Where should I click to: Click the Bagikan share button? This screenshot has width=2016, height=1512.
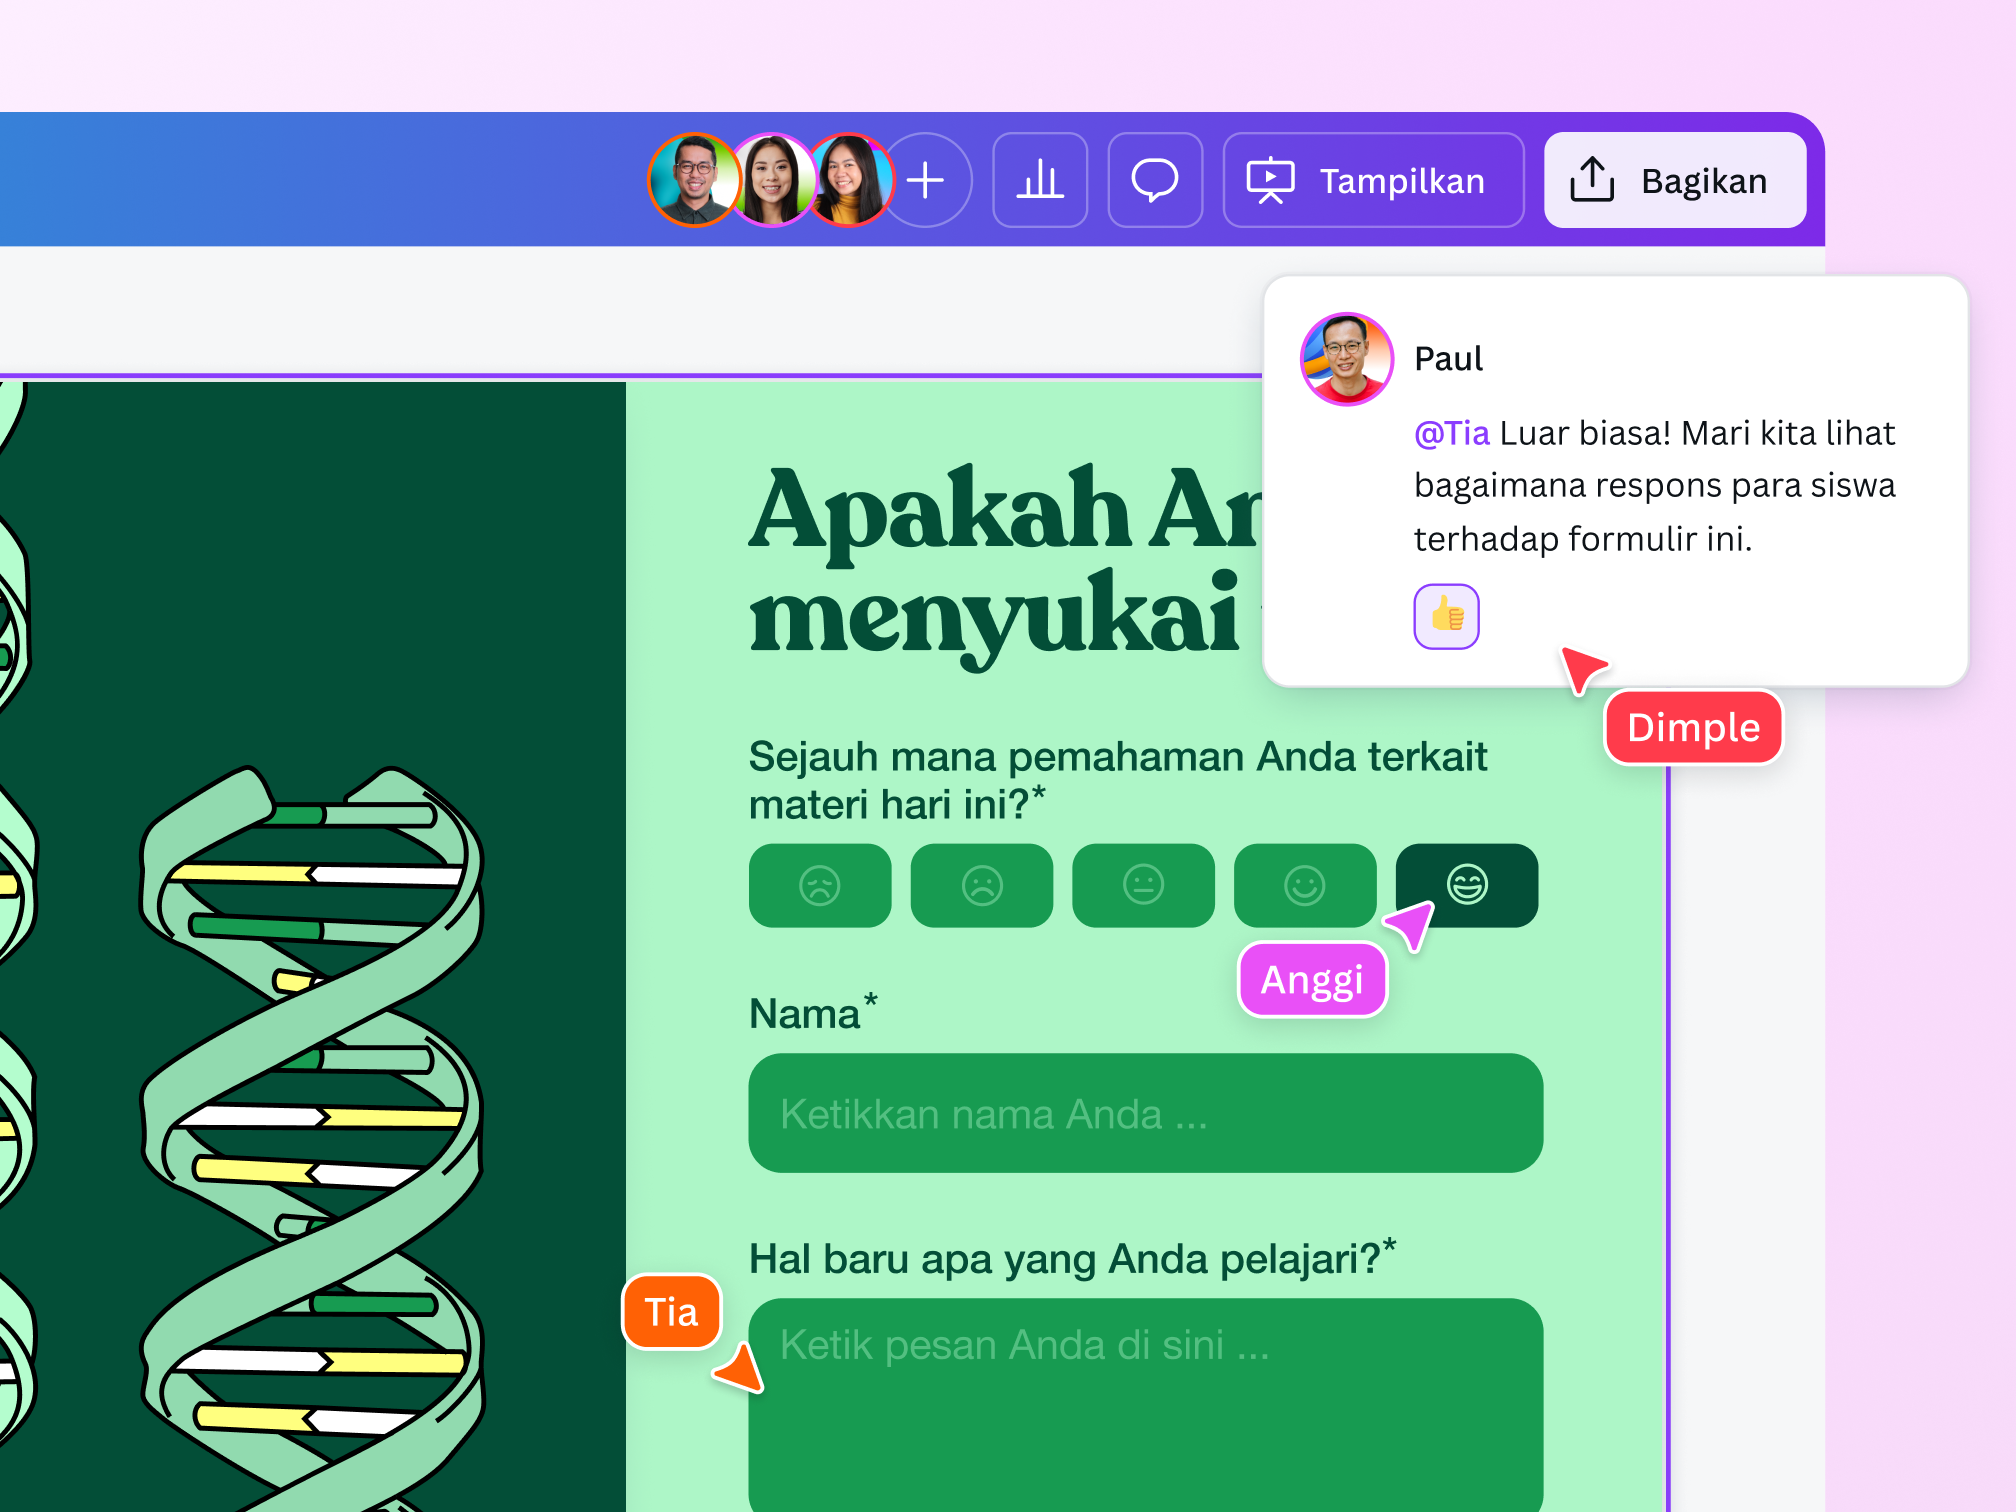pyautogui.click(x=1674, y=180)
